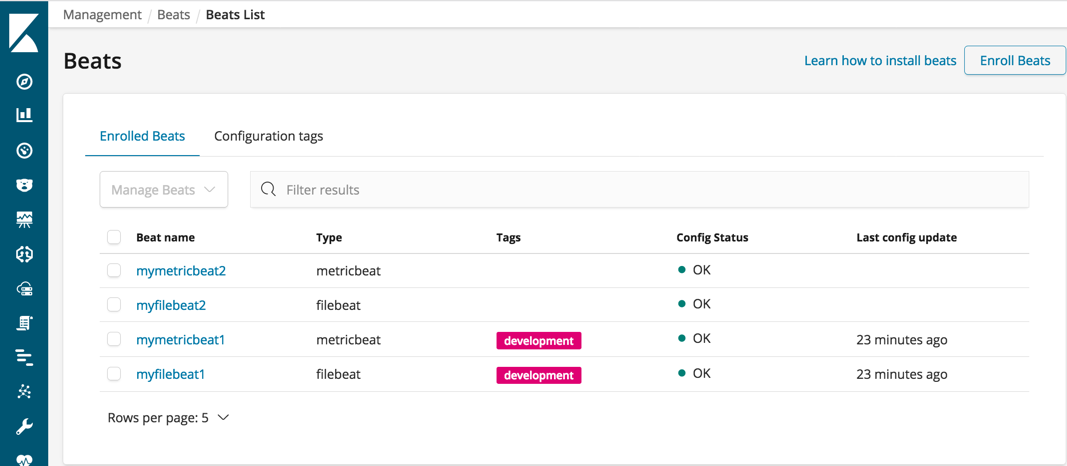Open the Manage Beats dropdown

[x=164, y=190]
